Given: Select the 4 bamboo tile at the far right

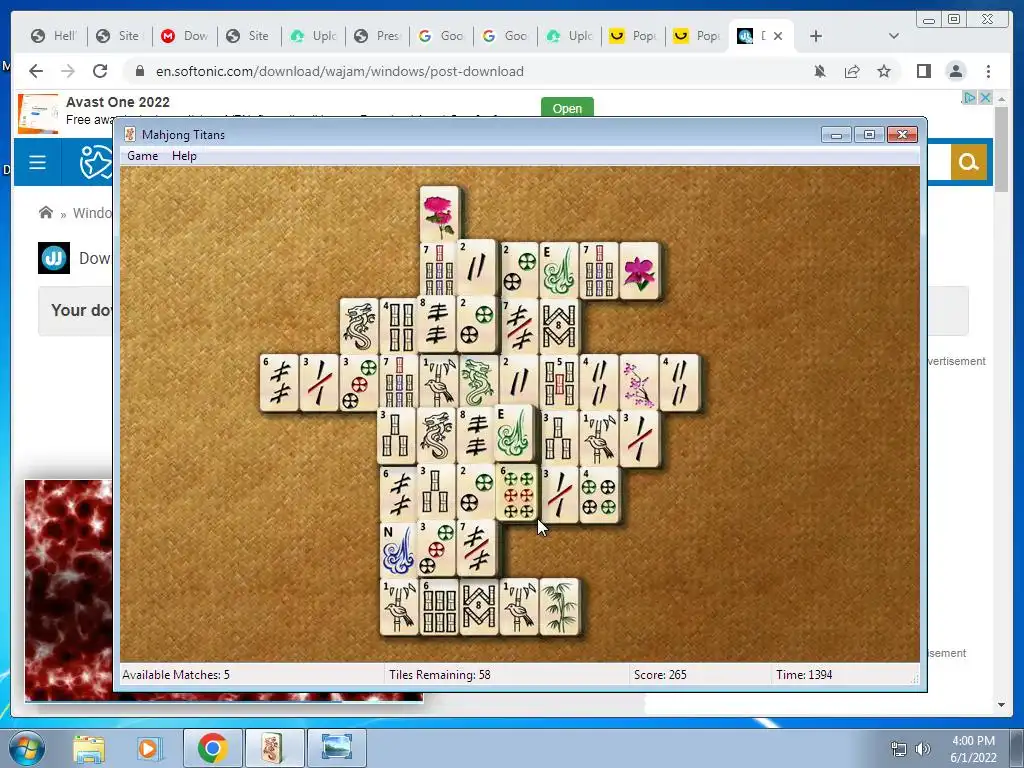Looking at the screenshot, I should (x=679, y=383).
